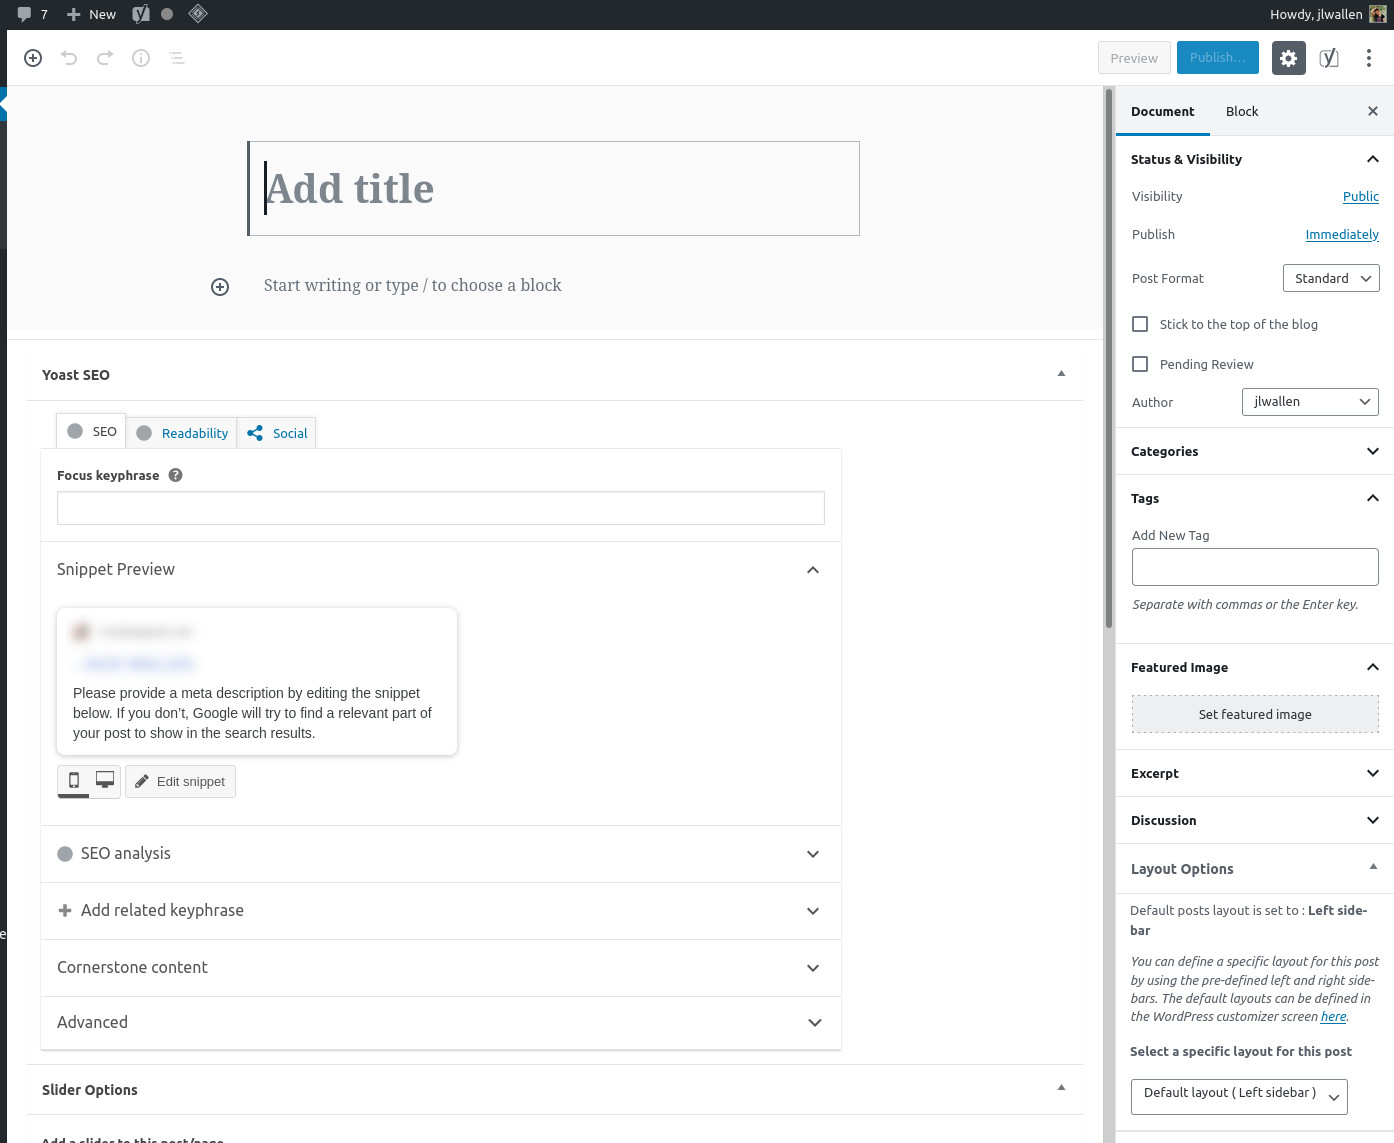Click the Focus keyphrase input field
The height and width of the screenshot is (1143, 1394).
[x=441, y=508]
